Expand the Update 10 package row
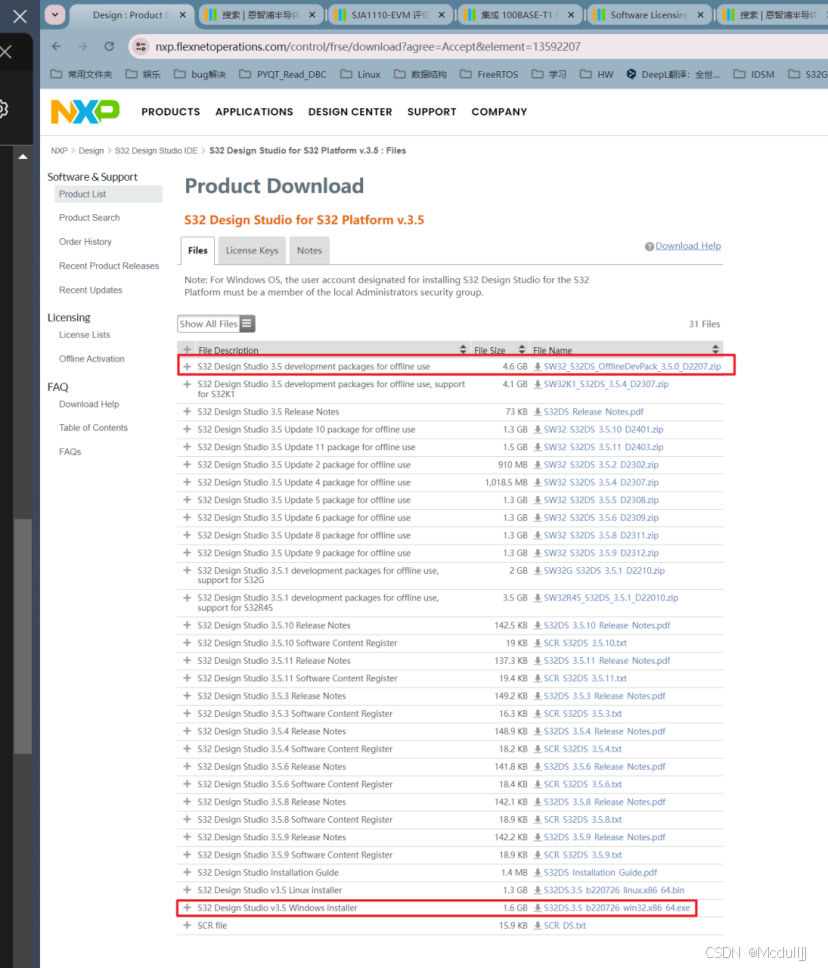The image size is (828, 968). point(187,429)
